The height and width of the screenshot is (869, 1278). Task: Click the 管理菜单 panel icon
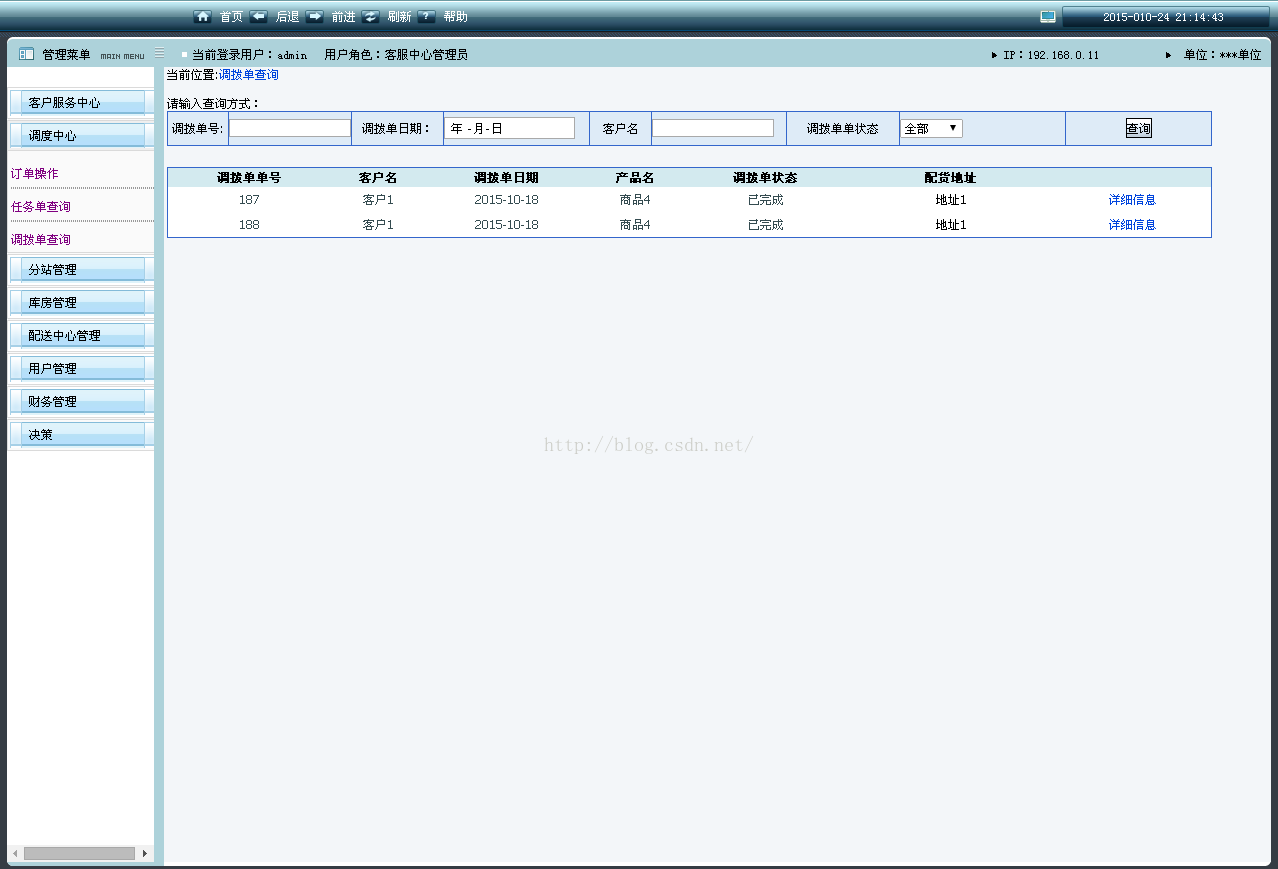pos(27,54)
